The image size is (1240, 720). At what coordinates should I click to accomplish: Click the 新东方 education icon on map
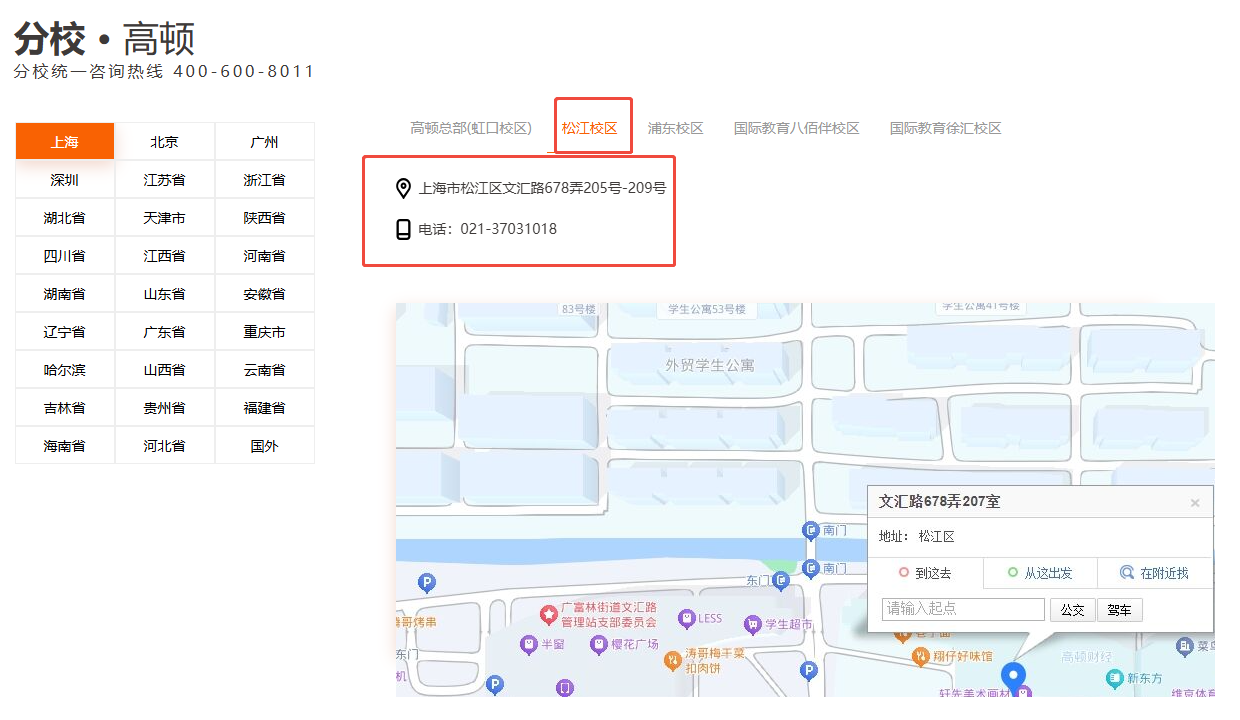coord(1114,678)
